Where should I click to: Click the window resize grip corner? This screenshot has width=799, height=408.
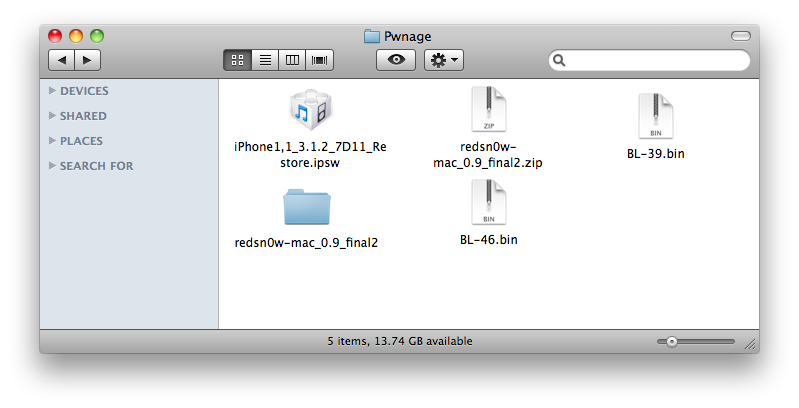click(x=750, y=344)
